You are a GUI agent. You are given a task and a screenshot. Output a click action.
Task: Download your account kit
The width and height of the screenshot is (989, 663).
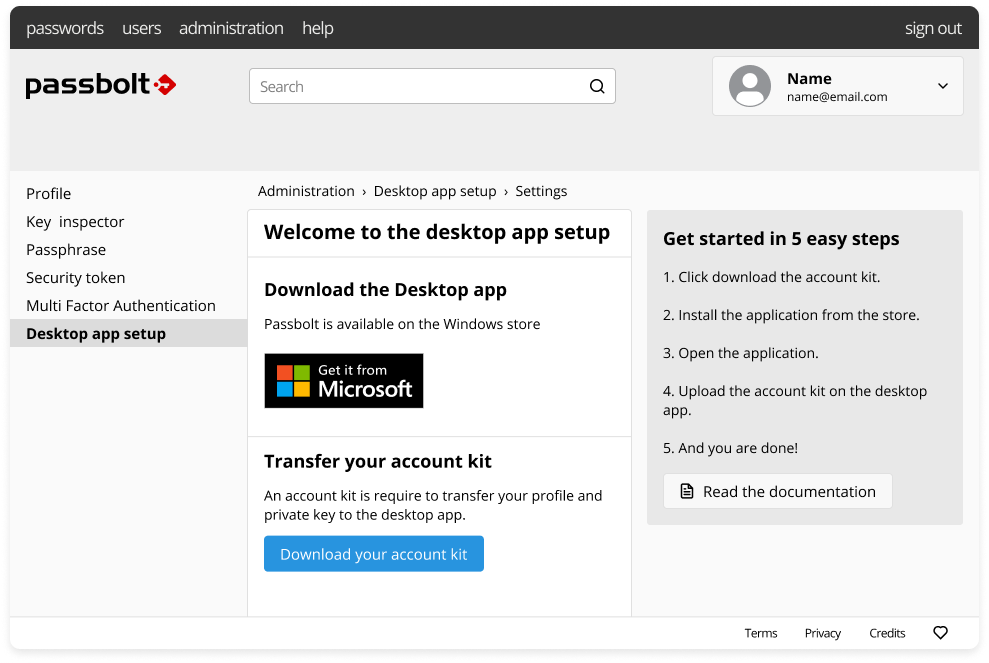point(374,554)
